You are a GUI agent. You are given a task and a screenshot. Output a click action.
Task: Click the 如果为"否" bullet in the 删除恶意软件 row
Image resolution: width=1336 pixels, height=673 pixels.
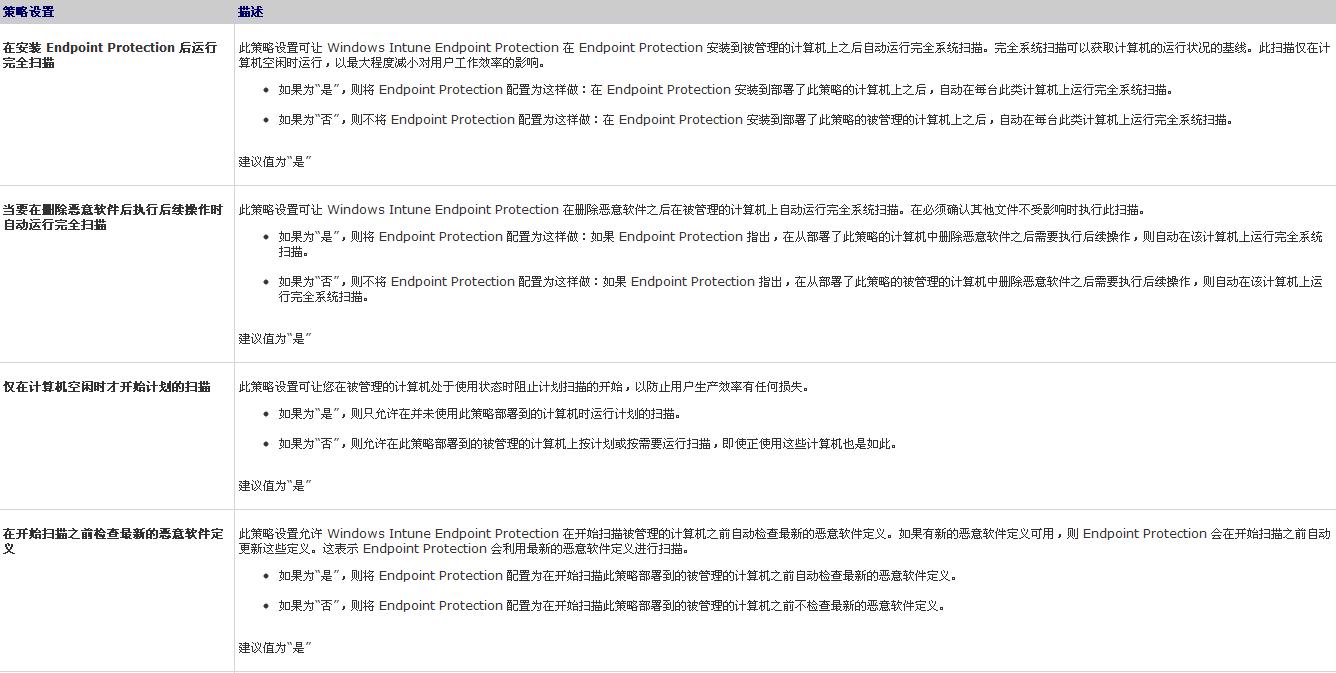(800, 289)
